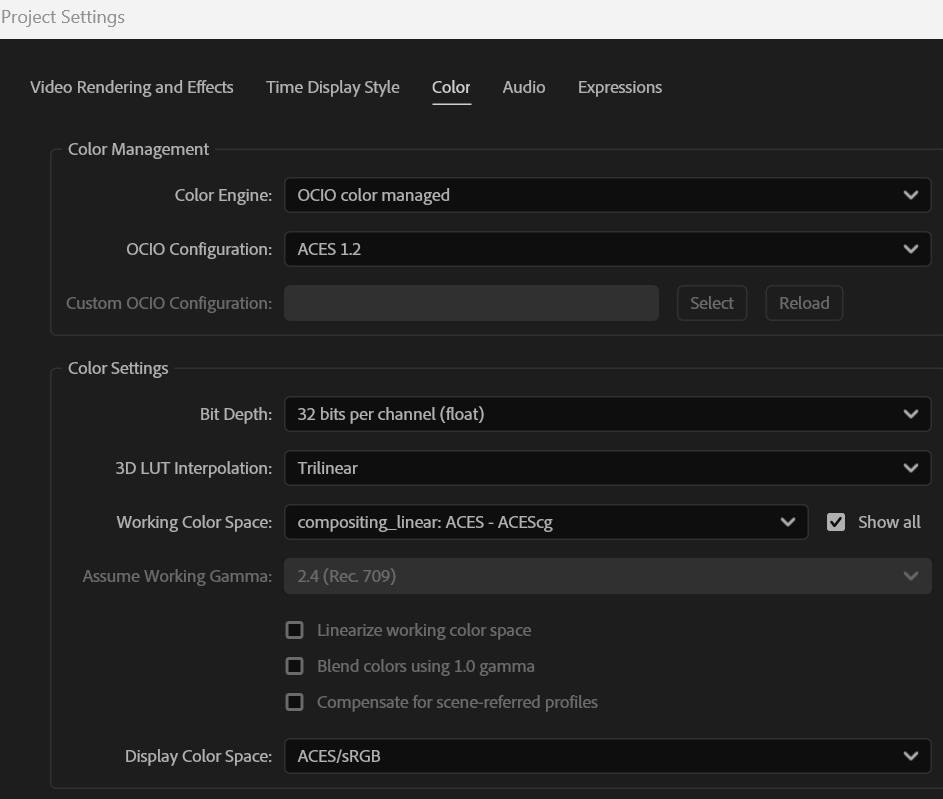The width and height of the screenshot is (943, 799).
Task: Enable Linearize working color space
Action: (x=295, y=630)
